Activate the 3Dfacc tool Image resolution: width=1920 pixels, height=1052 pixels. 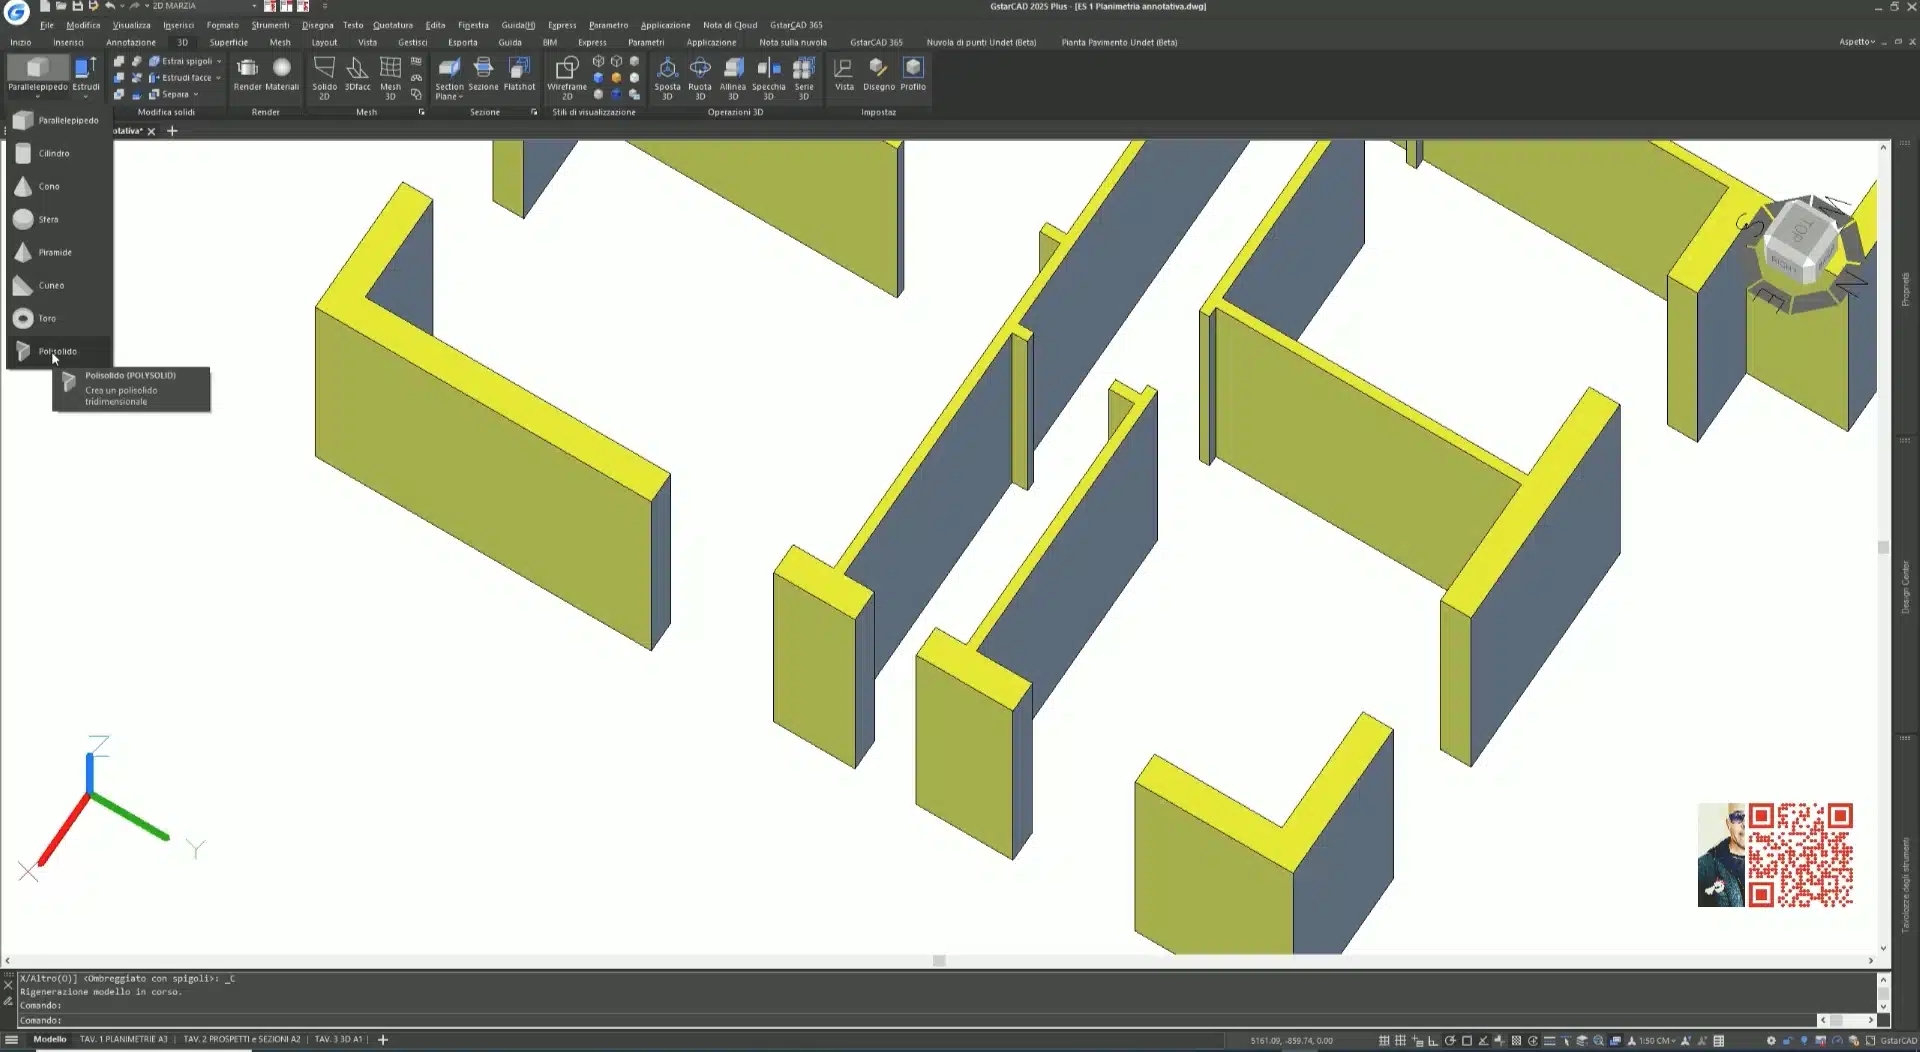coord(357,74)
